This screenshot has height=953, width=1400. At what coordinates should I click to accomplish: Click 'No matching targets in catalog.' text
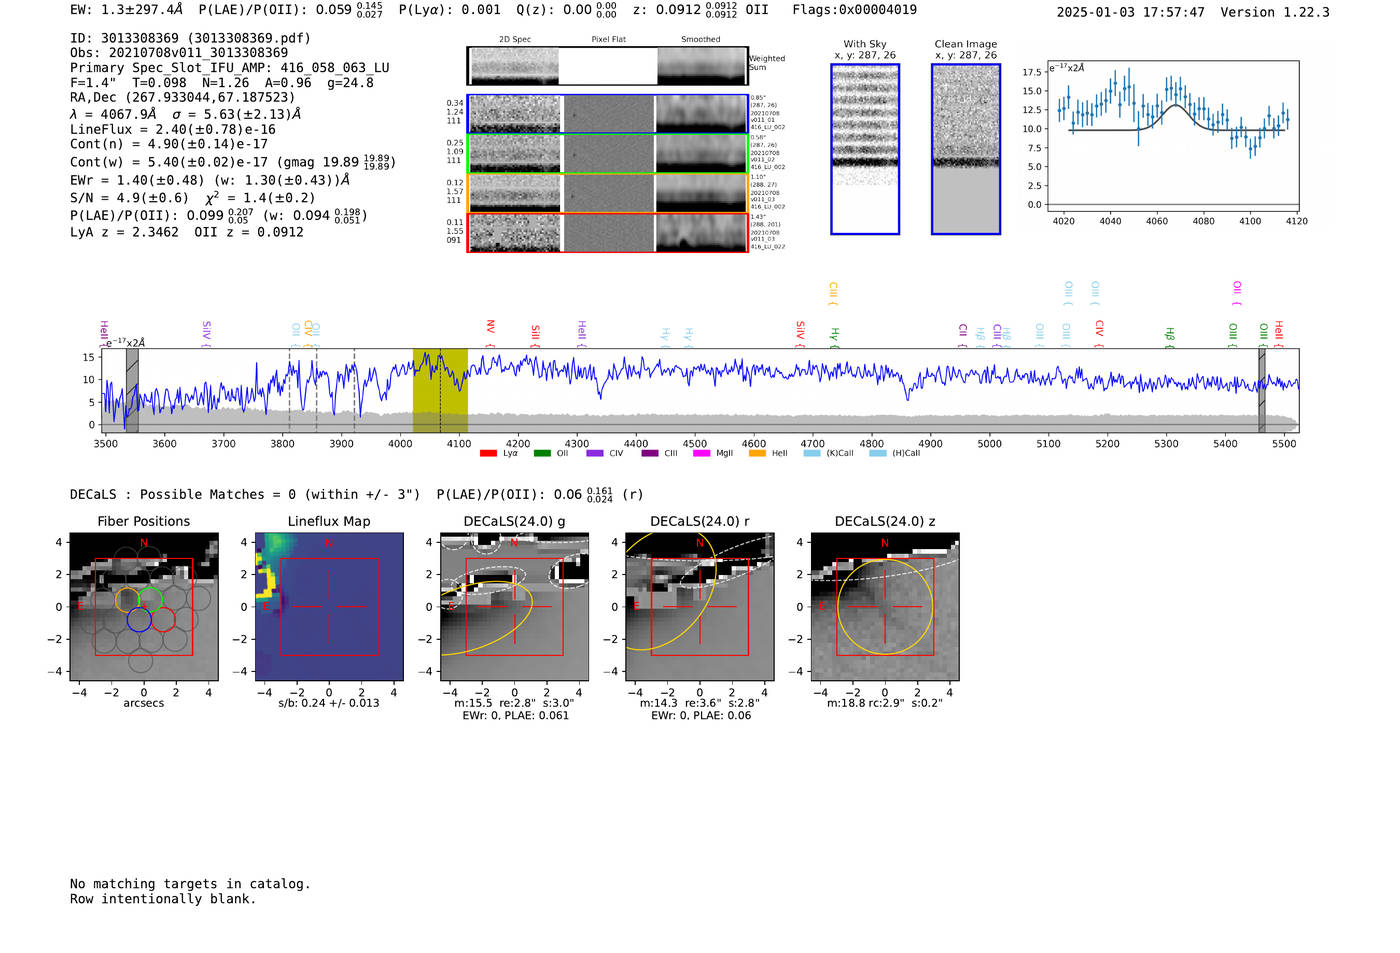click(x=190, y=884)
